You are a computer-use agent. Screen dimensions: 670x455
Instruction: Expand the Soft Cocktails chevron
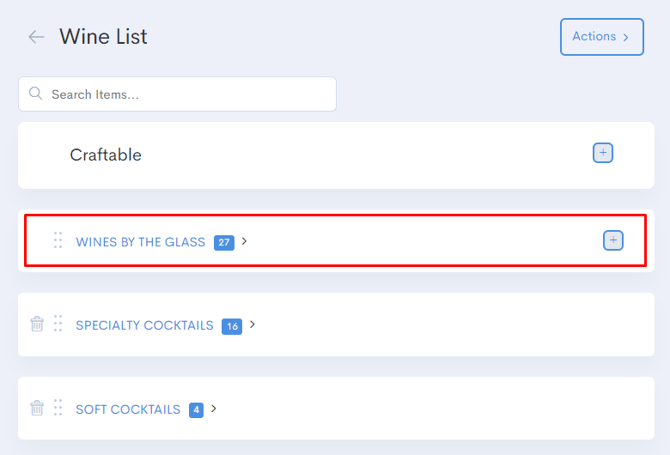click(214, 409)
